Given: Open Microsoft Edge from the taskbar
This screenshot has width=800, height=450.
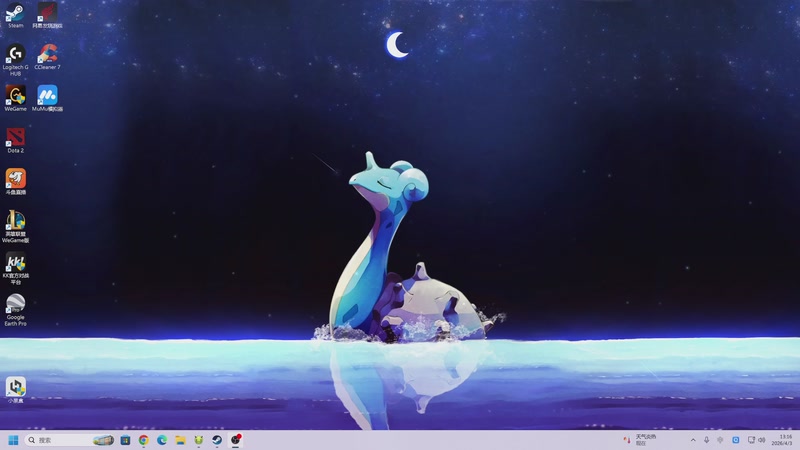Looking at the screenshot, I should coord(162,440).
